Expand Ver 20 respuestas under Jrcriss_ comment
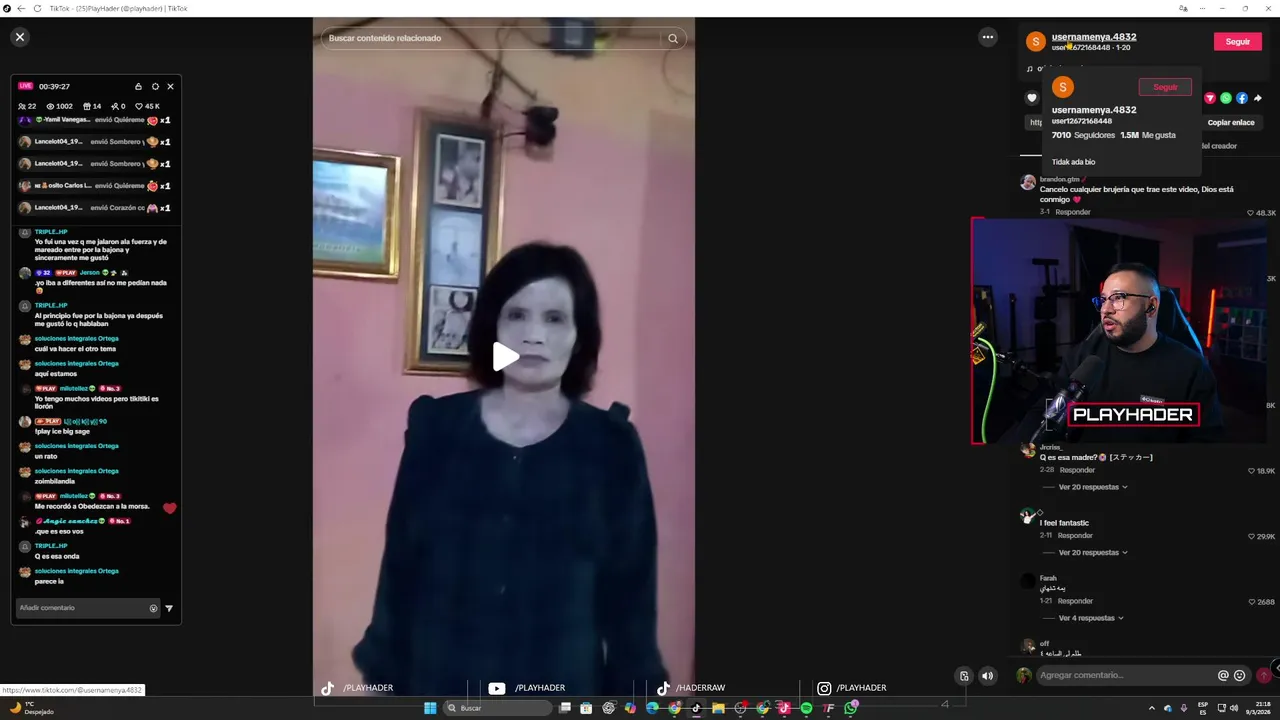This screenshot has height=720, width=1280. coord(1092,487)
